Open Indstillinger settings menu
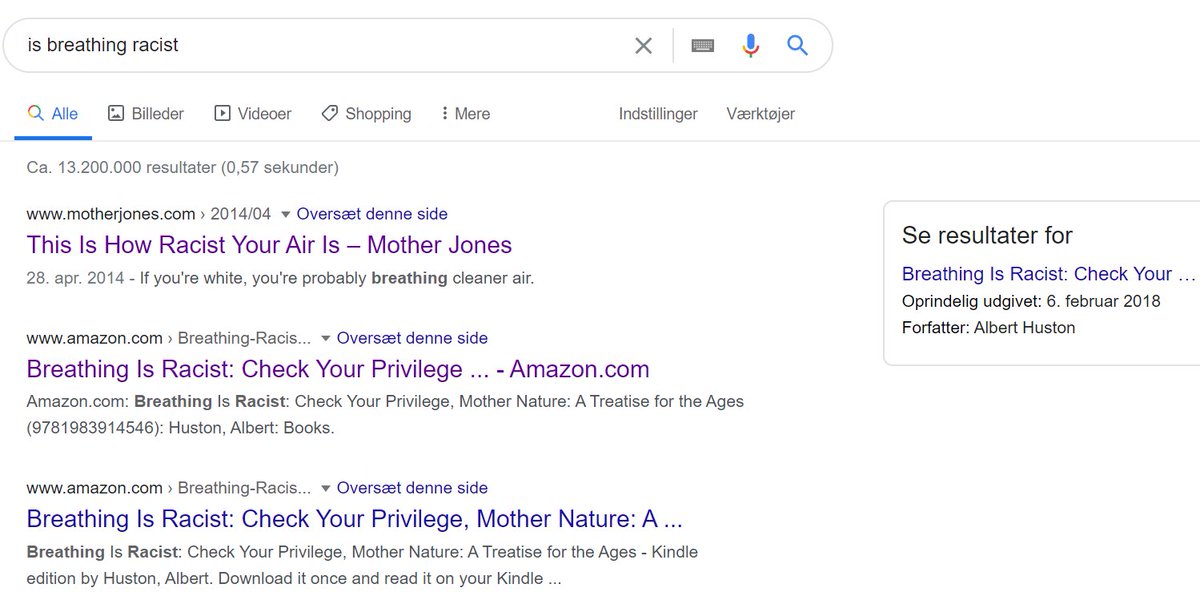The image size is (1200, 592). 658,114
